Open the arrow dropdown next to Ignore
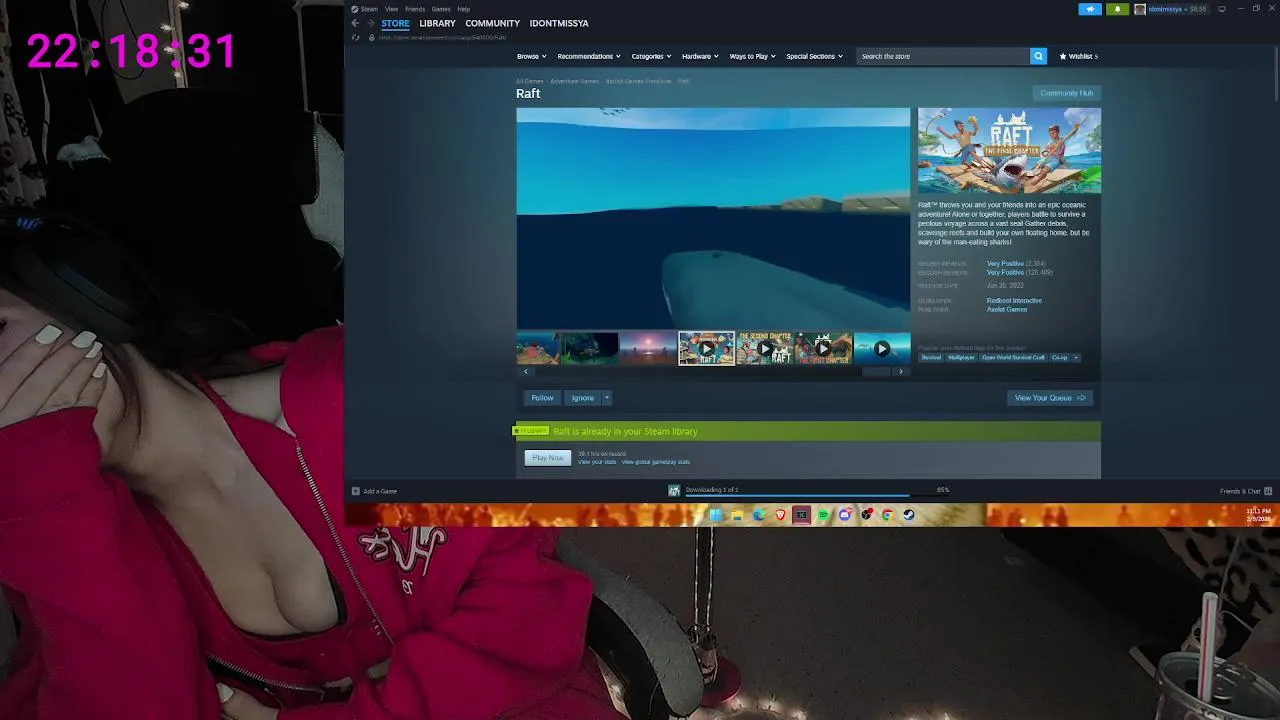Screen dimensions: 1280x720 coord(606,398)
